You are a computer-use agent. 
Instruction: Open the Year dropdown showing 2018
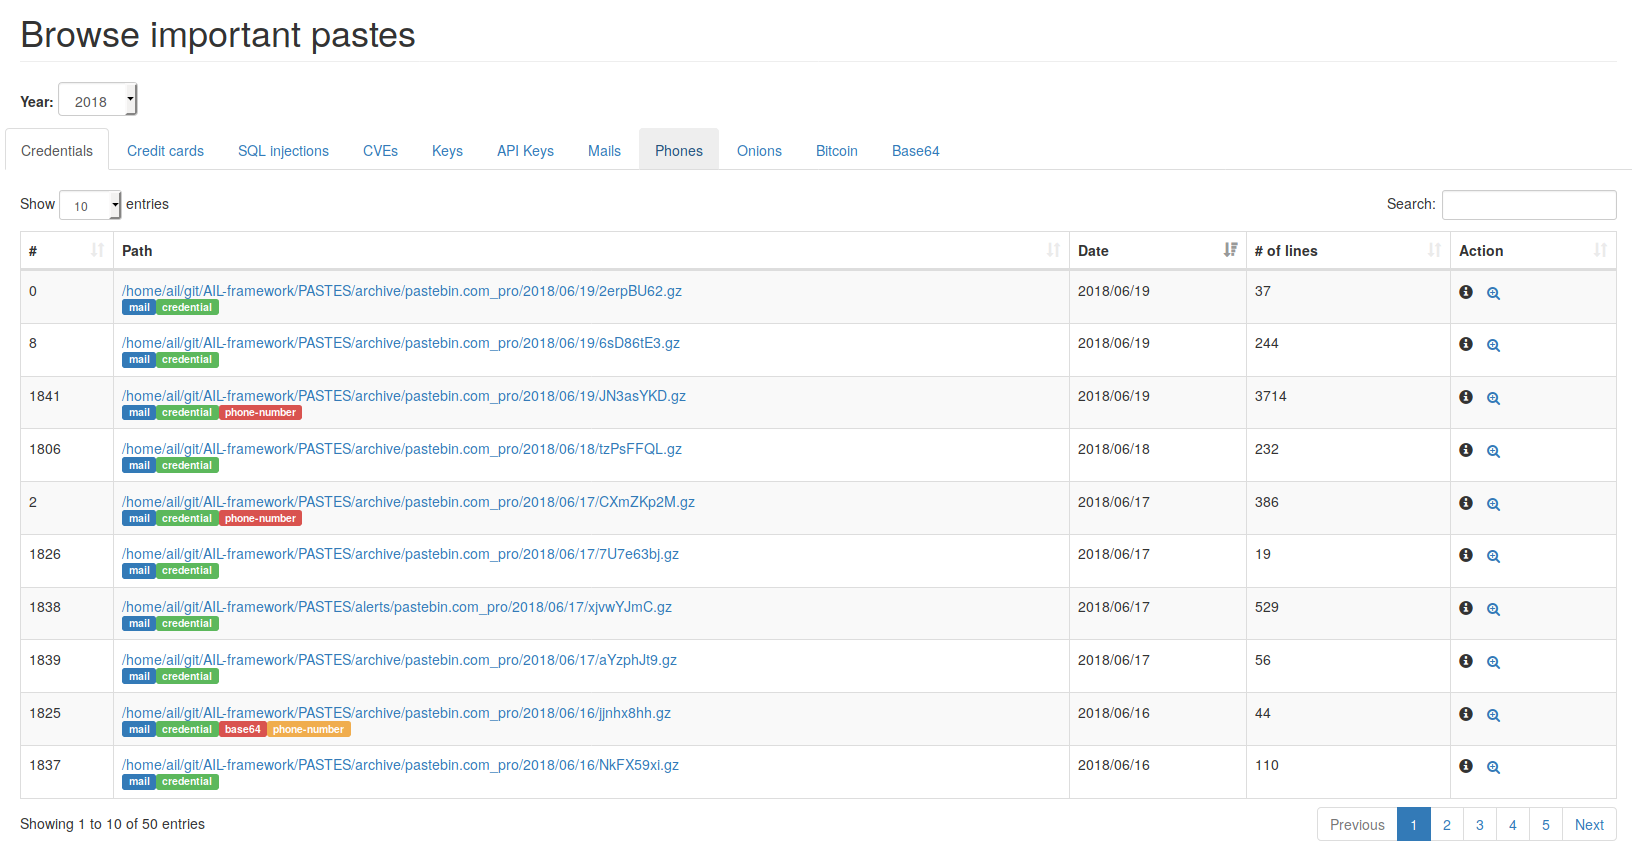point(97,101)
